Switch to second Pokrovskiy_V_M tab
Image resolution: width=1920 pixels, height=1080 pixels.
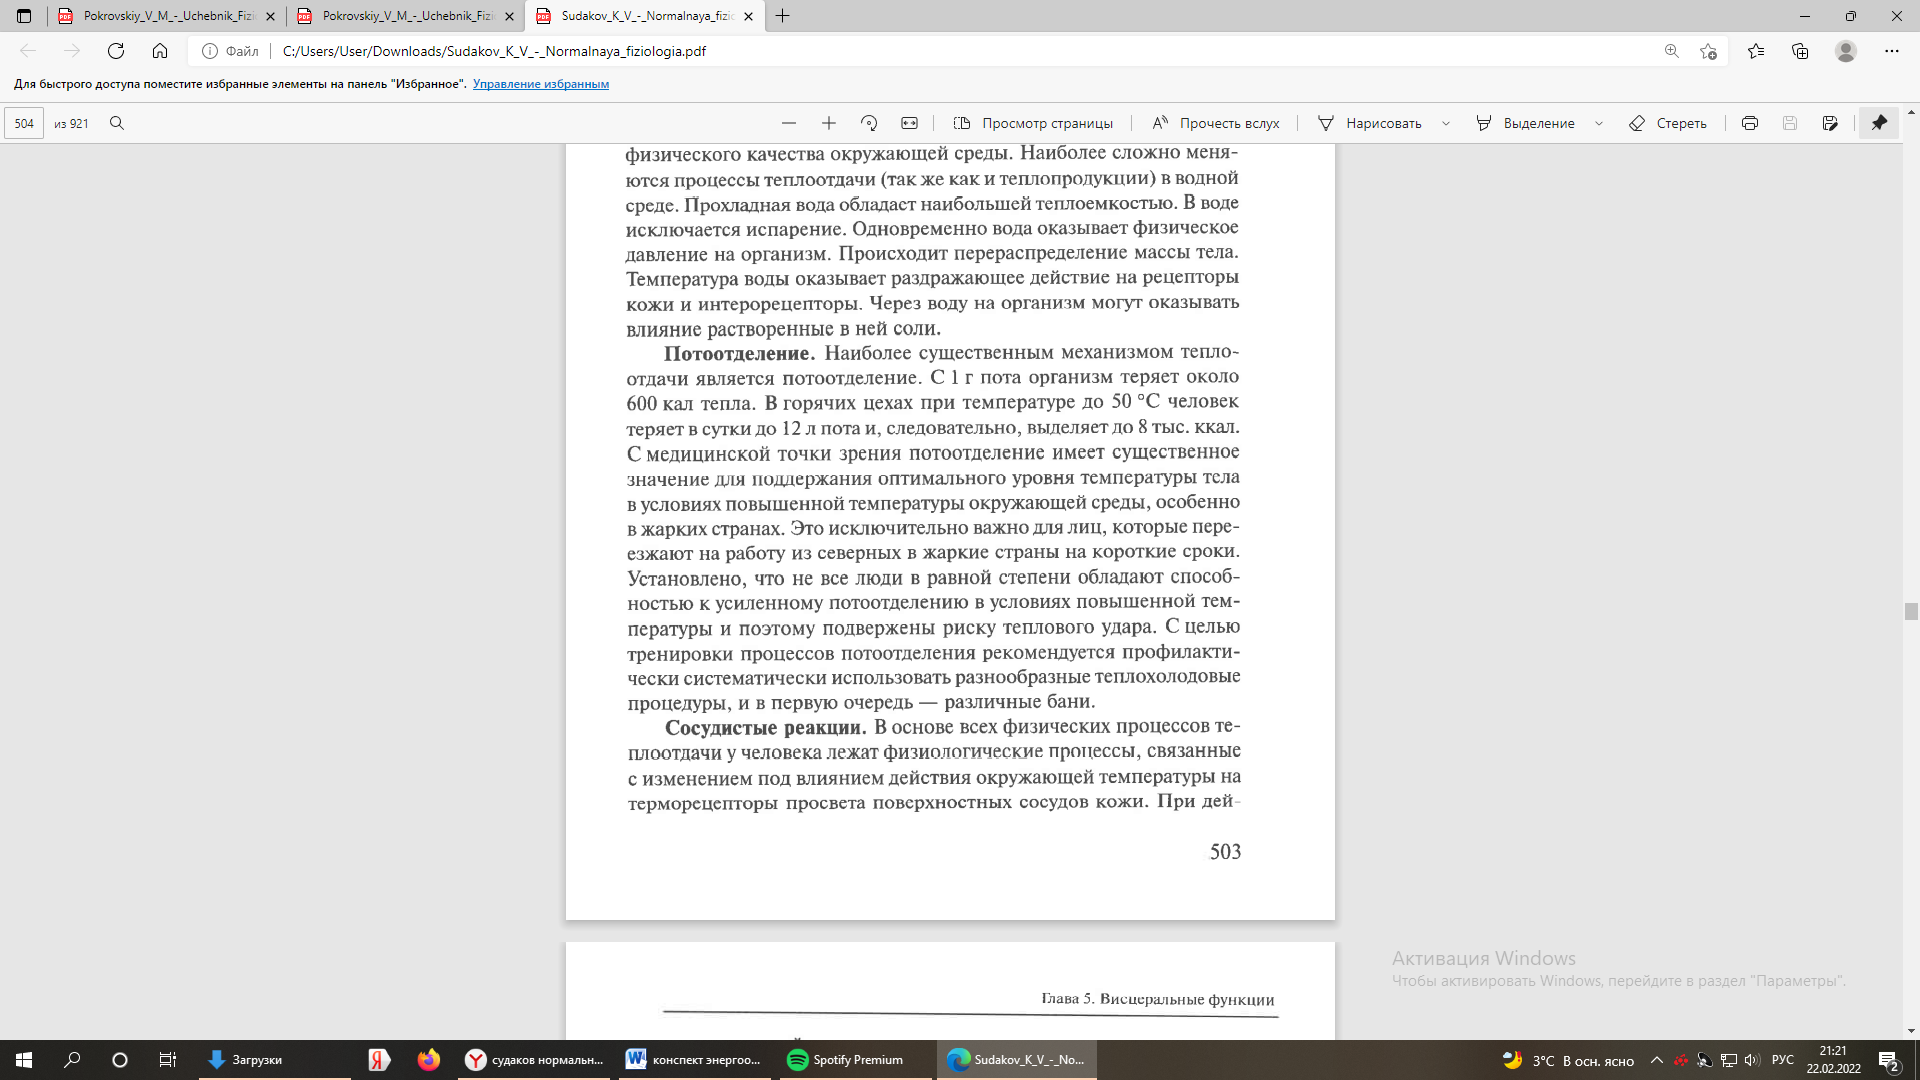[405, 16]
